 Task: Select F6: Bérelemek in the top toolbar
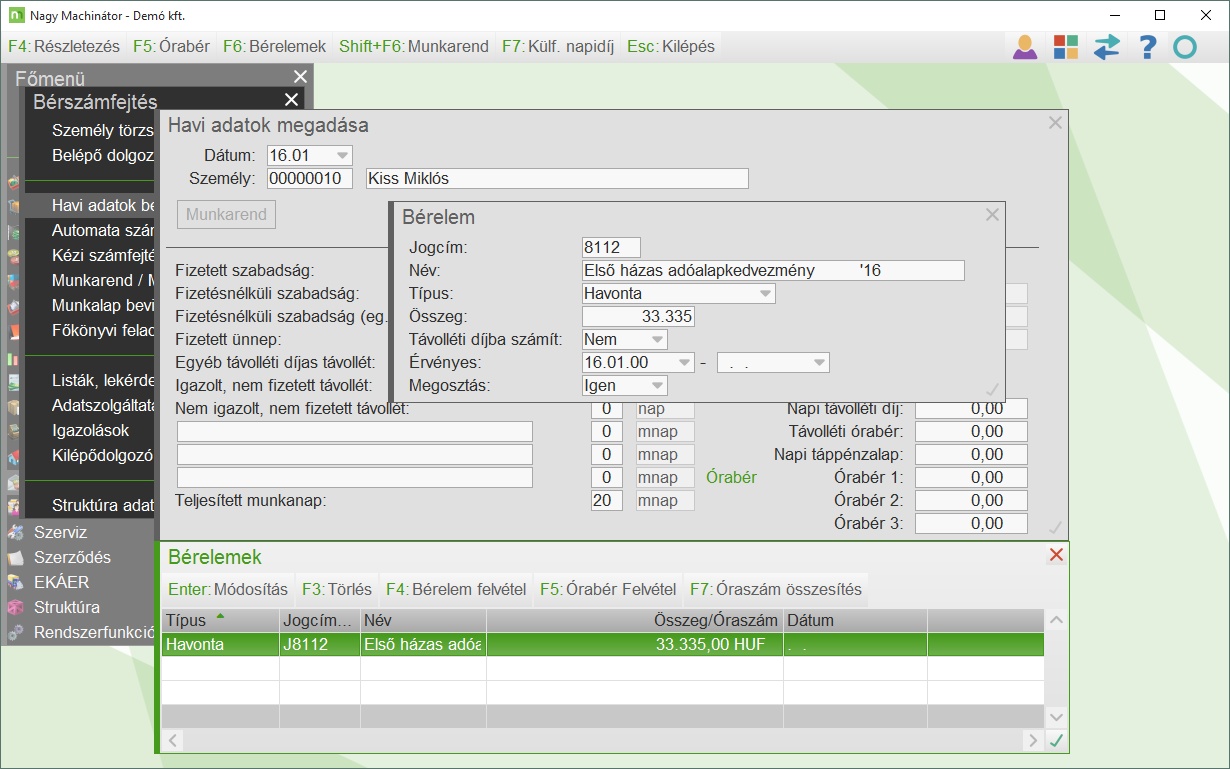click(274, 47)
